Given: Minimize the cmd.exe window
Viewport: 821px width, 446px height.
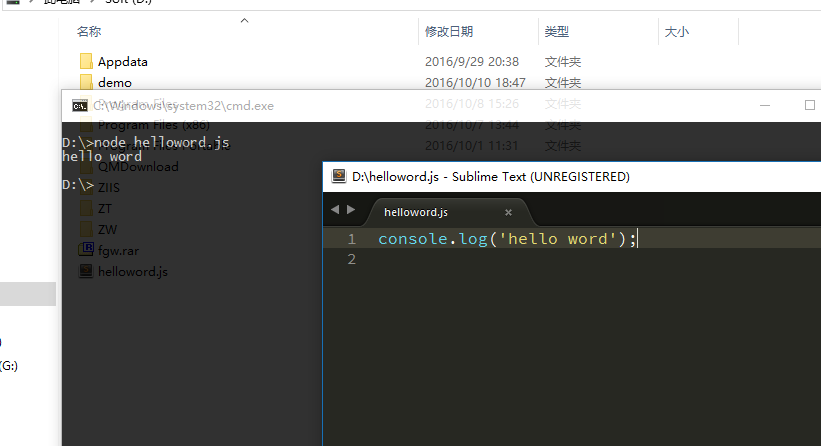Looking at the screenshot, I should (764, 106).
